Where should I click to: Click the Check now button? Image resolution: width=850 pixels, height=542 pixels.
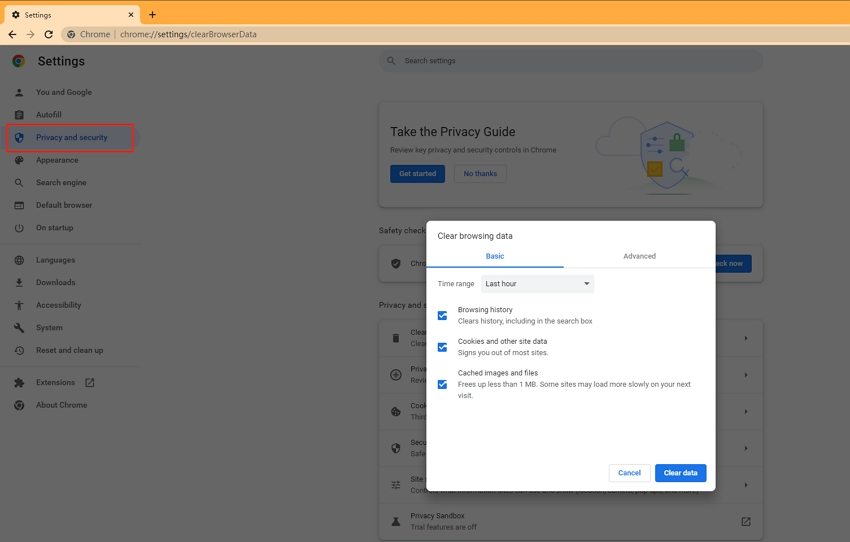click(733, 263)
